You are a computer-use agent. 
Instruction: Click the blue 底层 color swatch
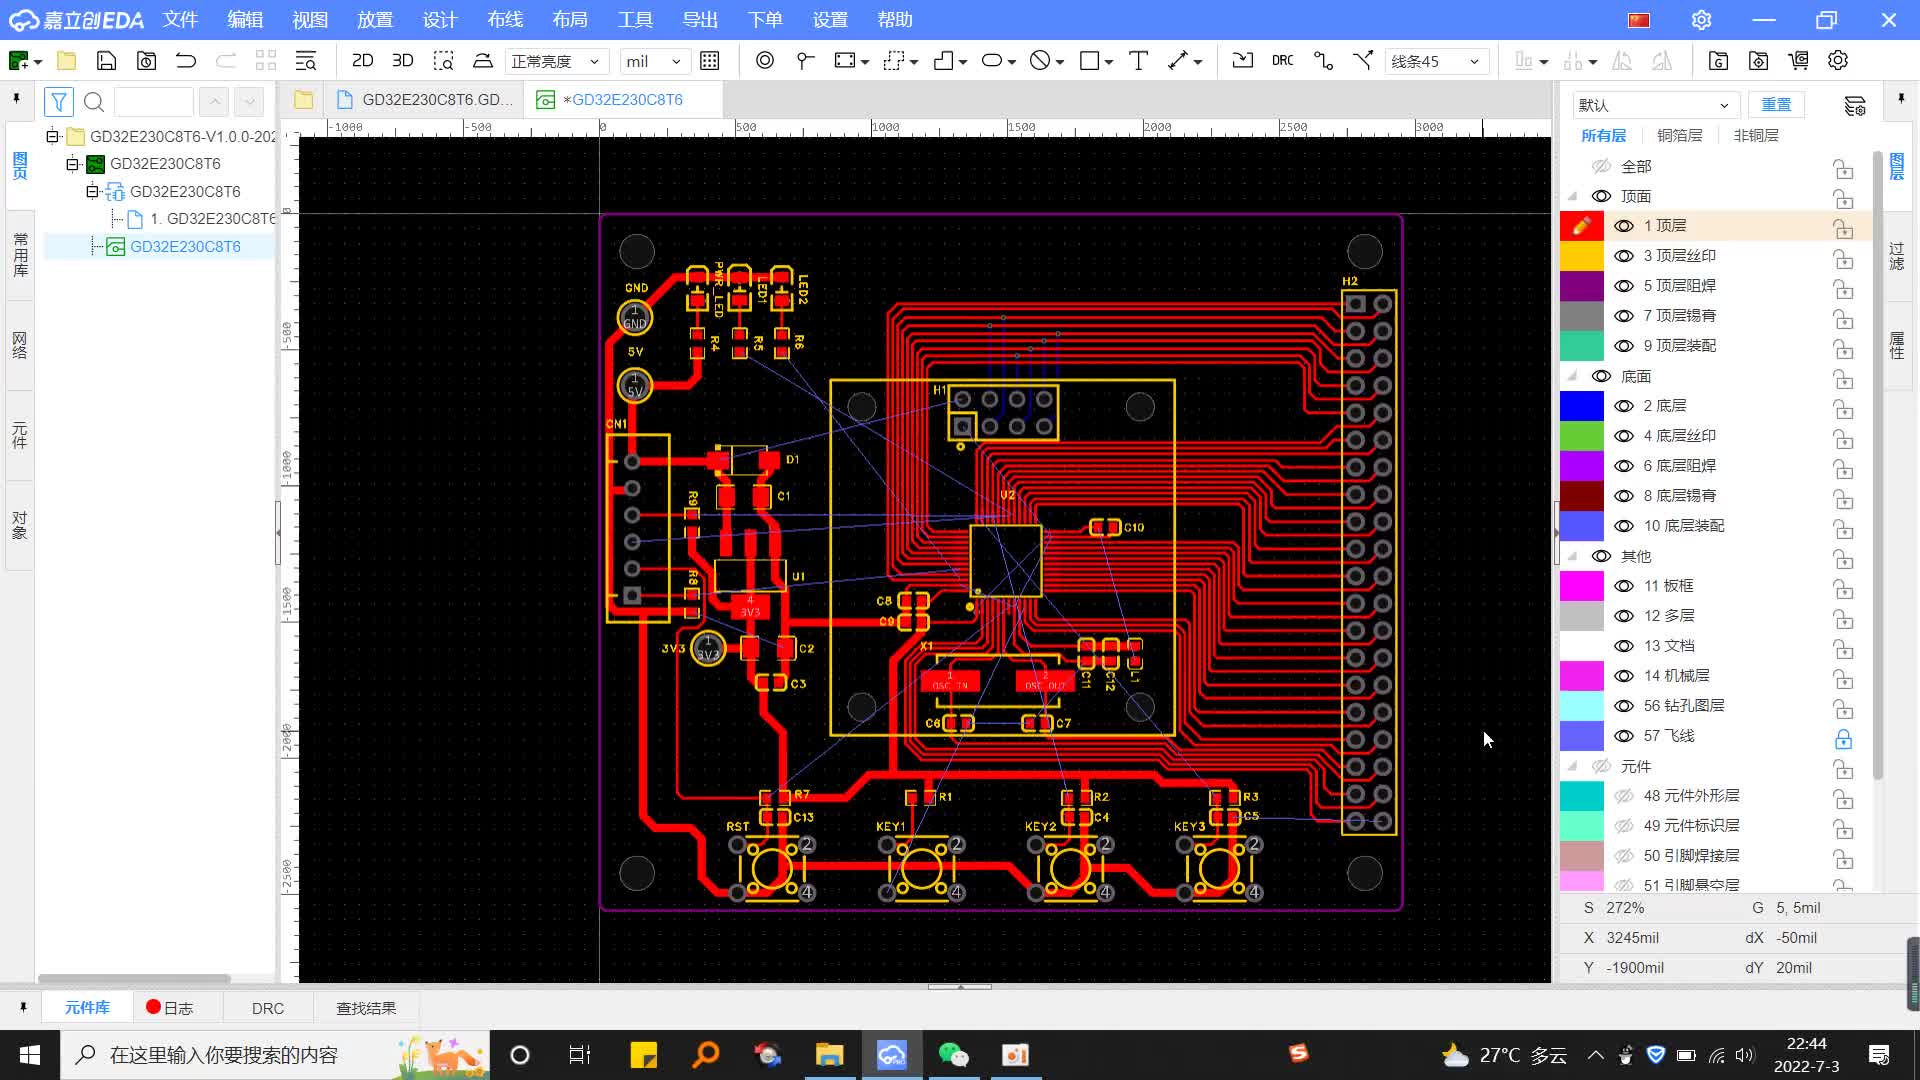pyautogui.click(x=1582, y=406)
